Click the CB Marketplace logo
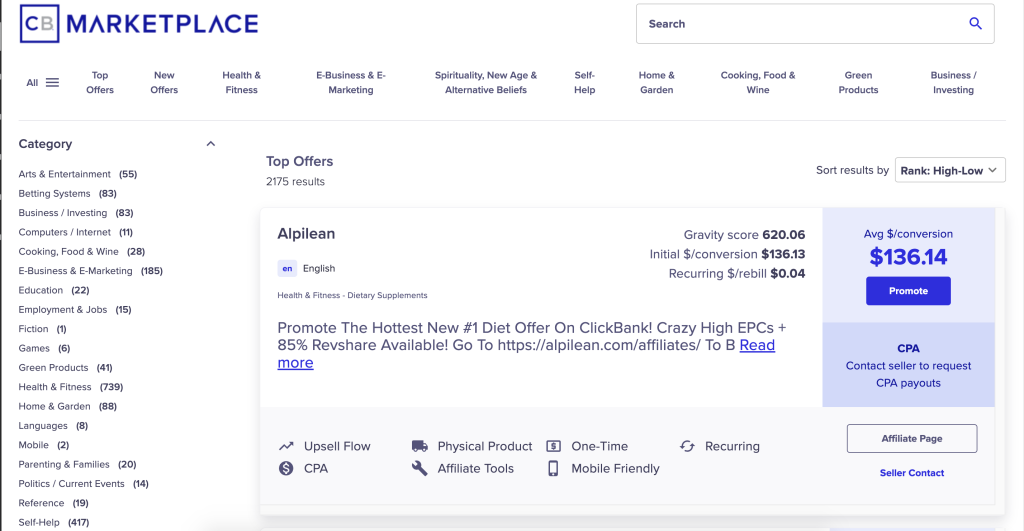 click(139, 24)
